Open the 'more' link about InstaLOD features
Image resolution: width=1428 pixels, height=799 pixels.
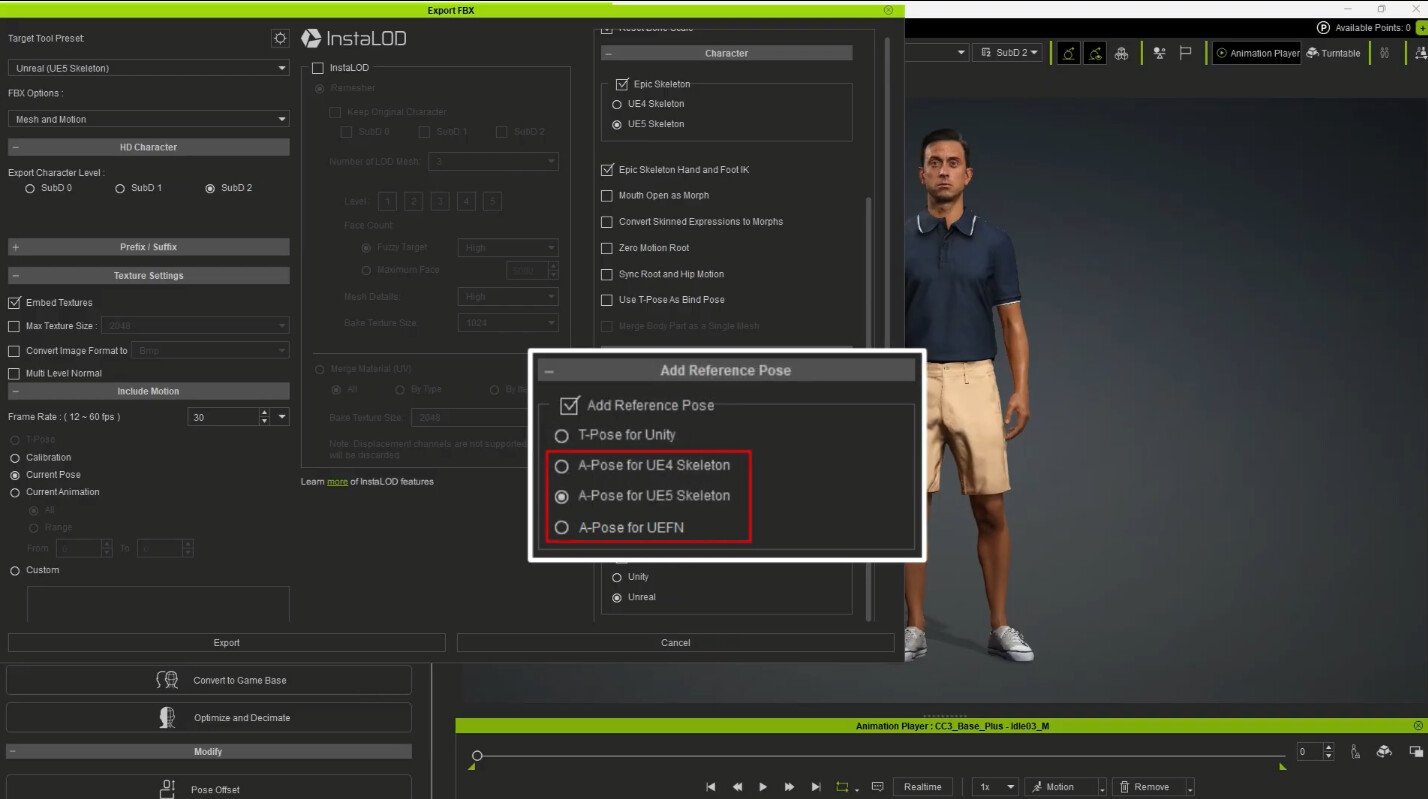(x=337, y=482)
